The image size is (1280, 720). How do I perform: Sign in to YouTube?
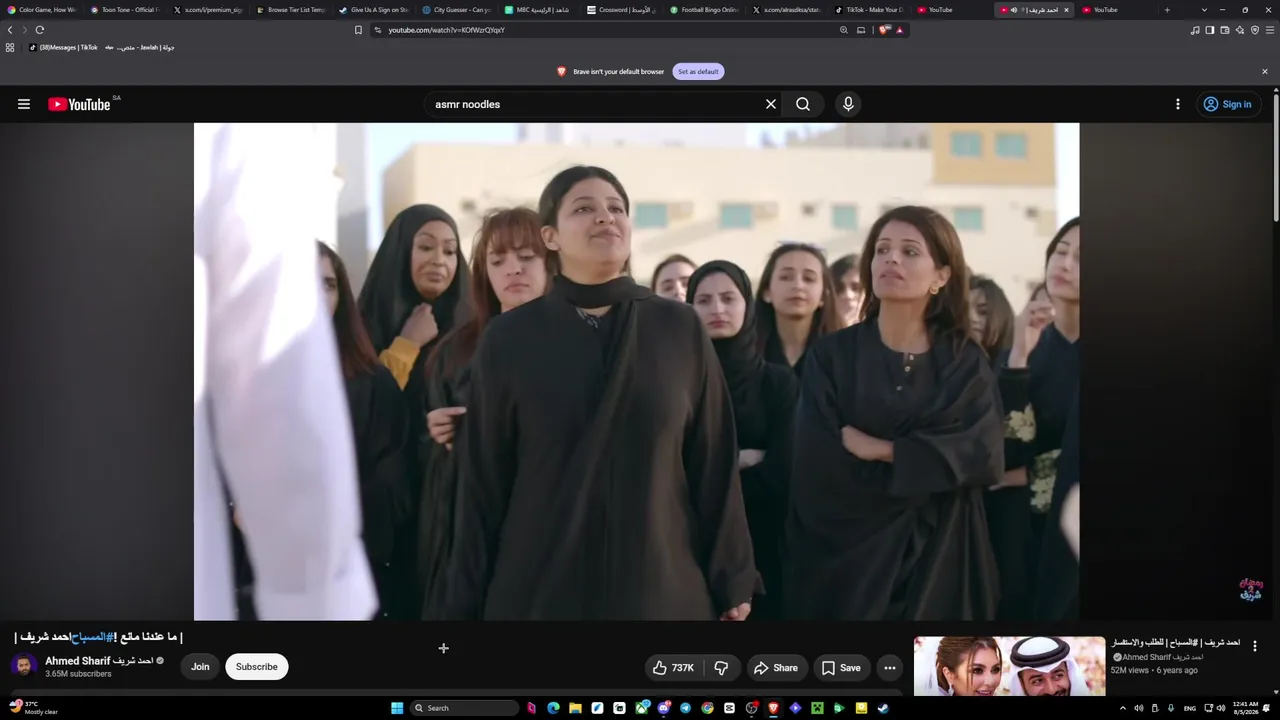[1228, 104]
